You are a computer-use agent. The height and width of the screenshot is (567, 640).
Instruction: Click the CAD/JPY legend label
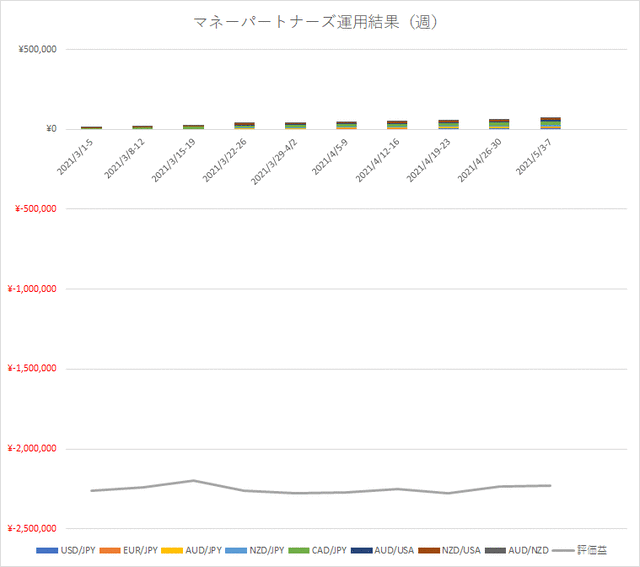pyautogui.click(x=329, y=551)
